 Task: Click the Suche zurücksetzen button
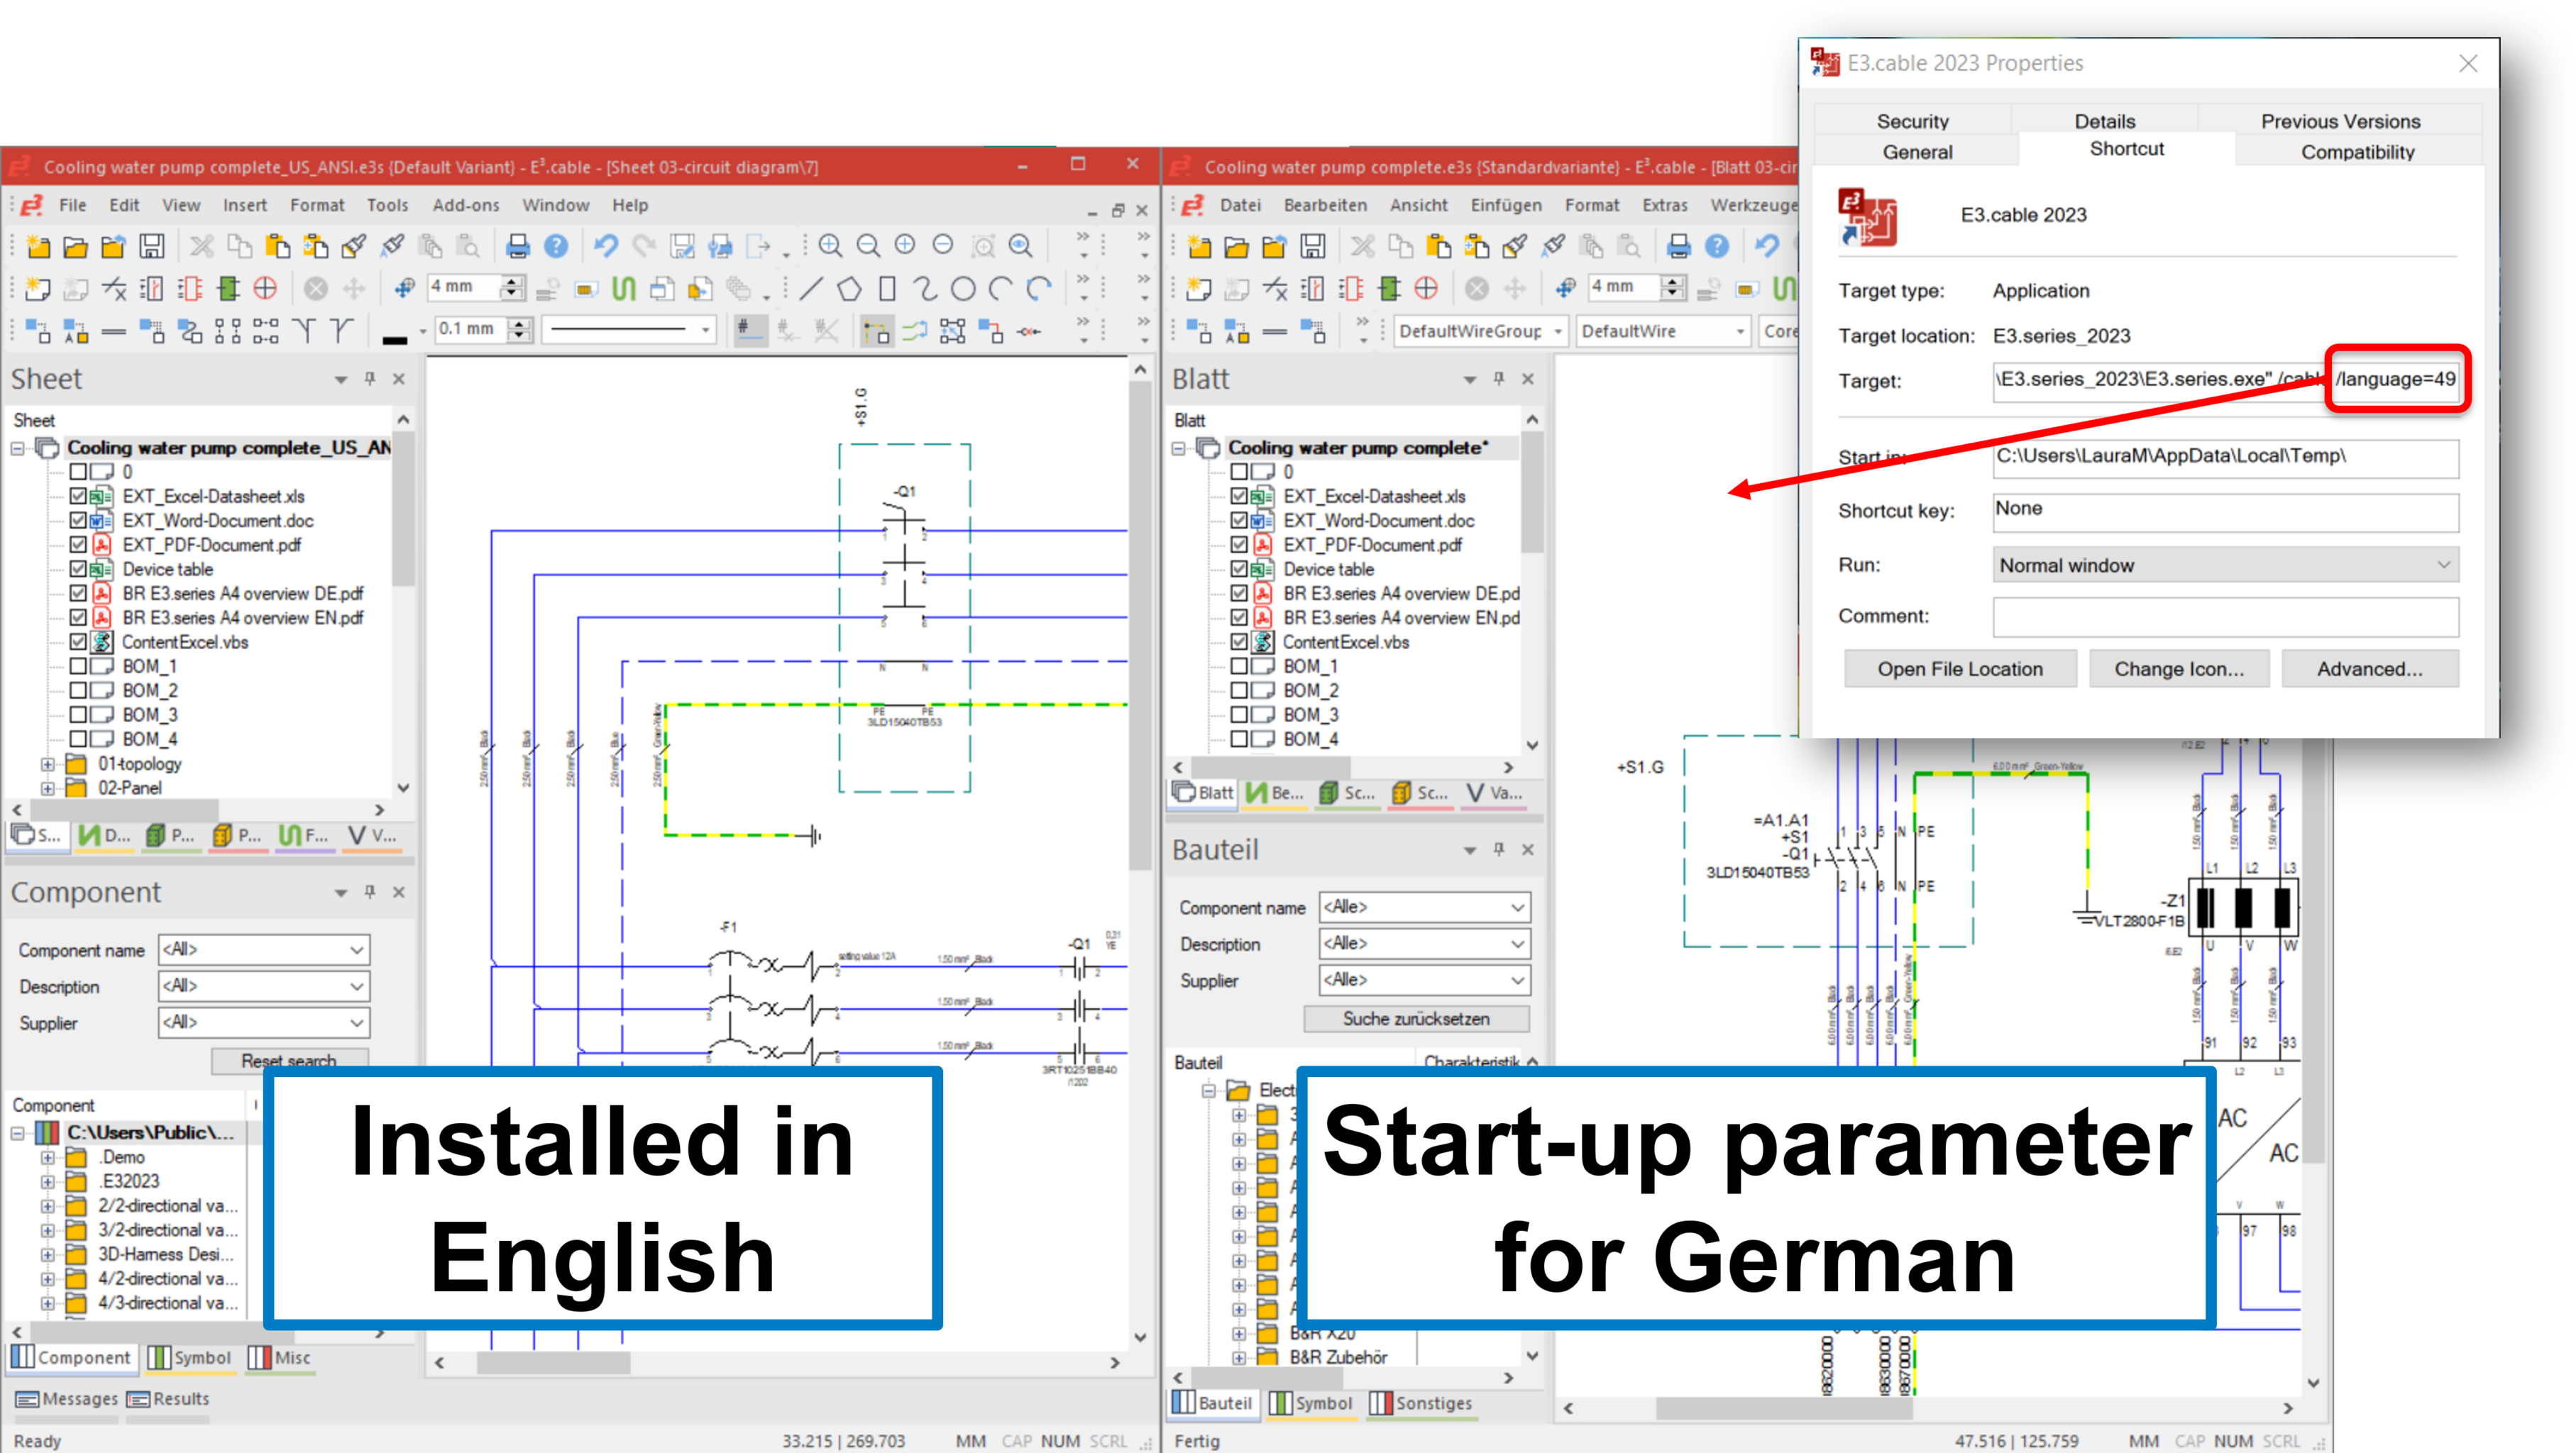click(x=1416, y=1018)
